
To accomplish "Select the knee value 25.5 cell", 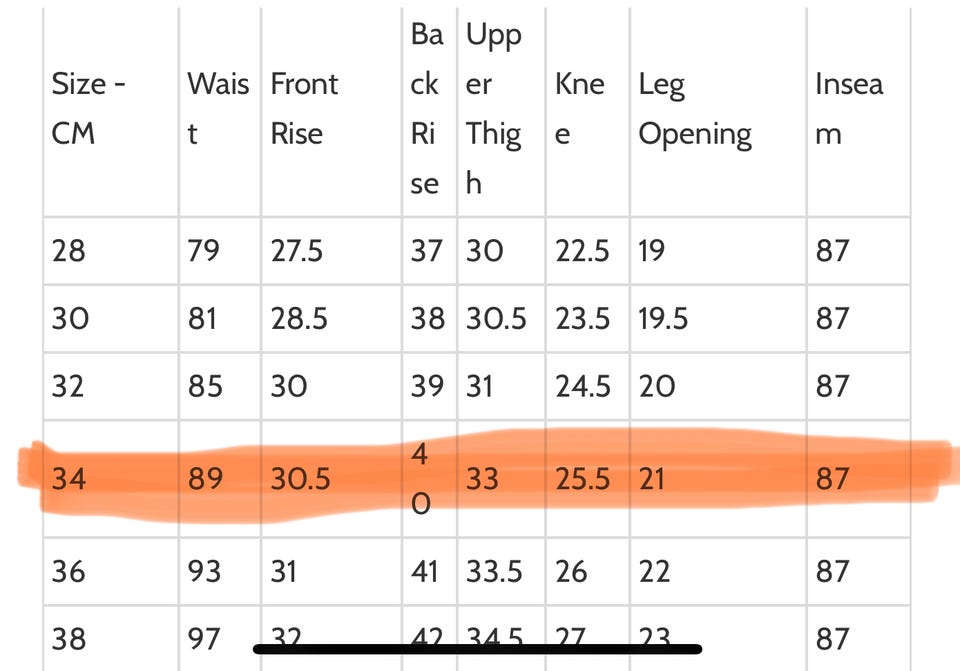I will click(x=583, y=479).
